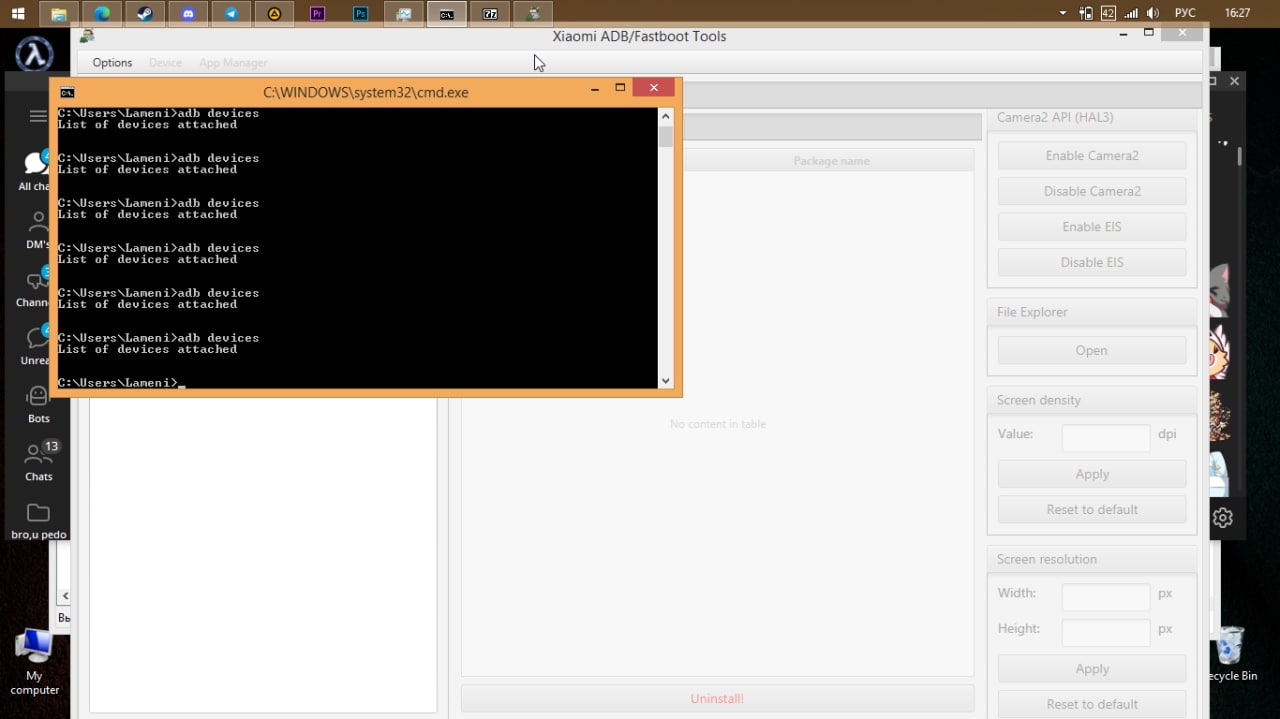The image size is (1280, 719).
Task: Open the Half-Life lambda desktop icon
Action: point(35,53)
